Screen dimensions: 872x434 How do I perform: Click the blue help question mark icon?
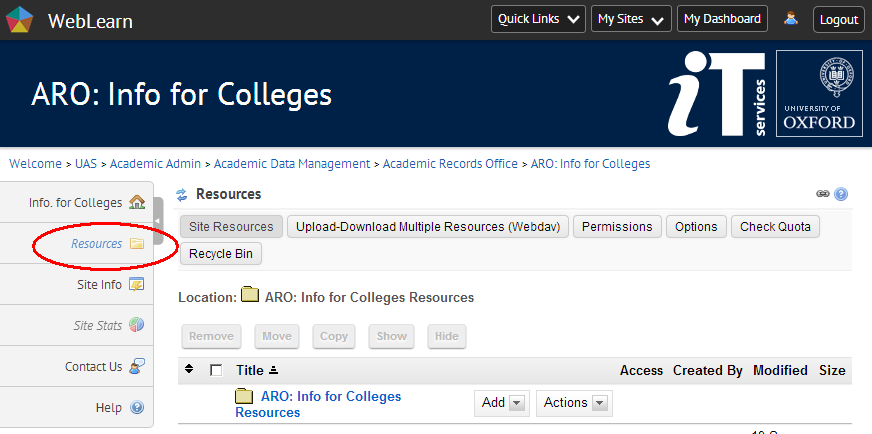point(841,195)
